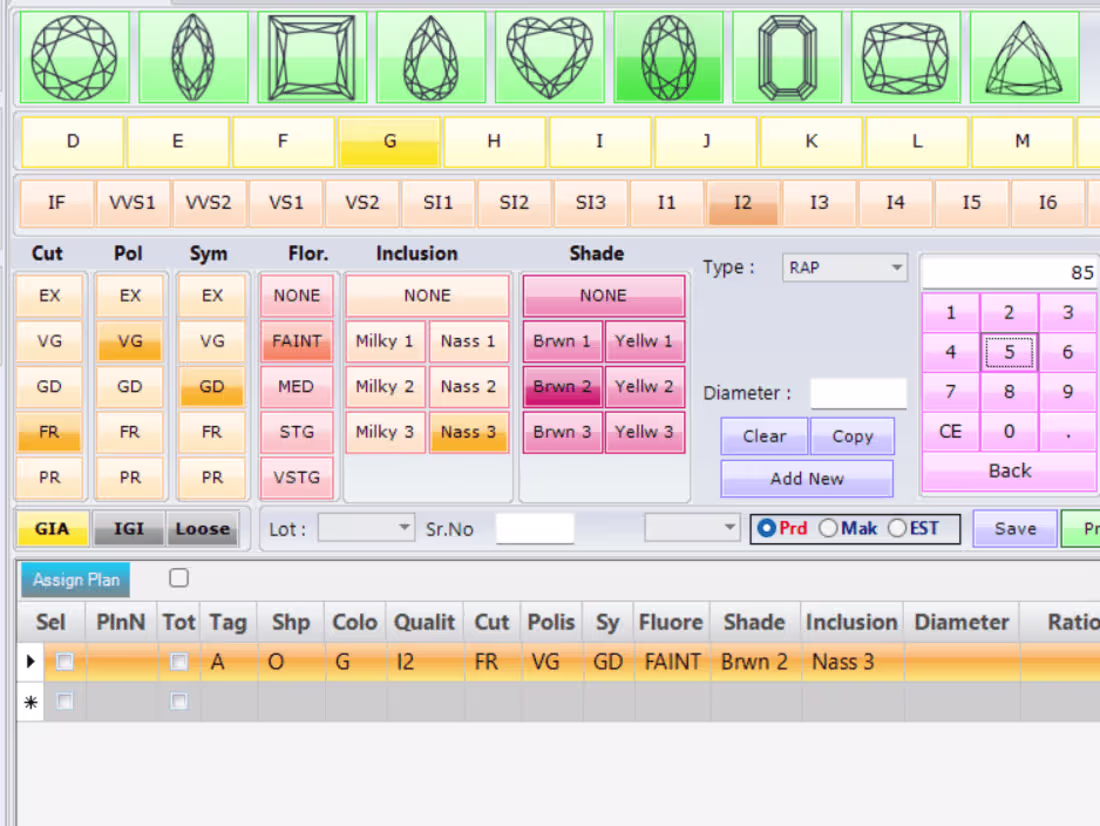Select Mak radio option
1100x826 pixels.
(x=829, y=528)
